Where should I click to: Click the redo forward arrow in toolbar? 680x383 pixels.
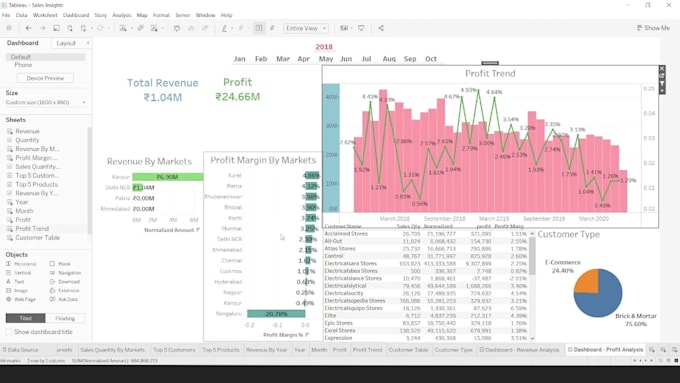point(42,28)
